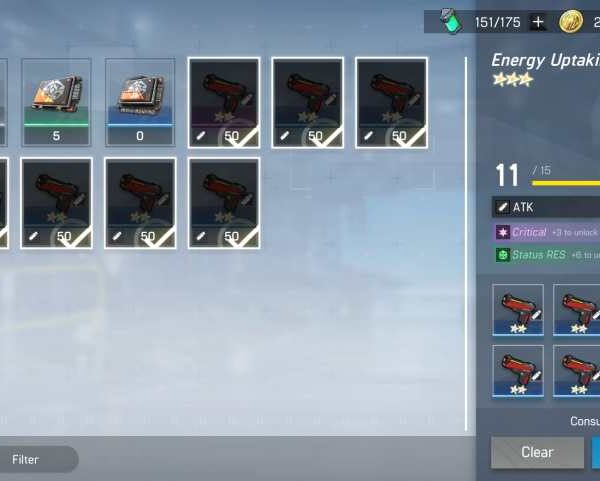Uncheck the middle pistol card in second row
The height and width of the screenshot is (481, 600).
tap(140, 203)
